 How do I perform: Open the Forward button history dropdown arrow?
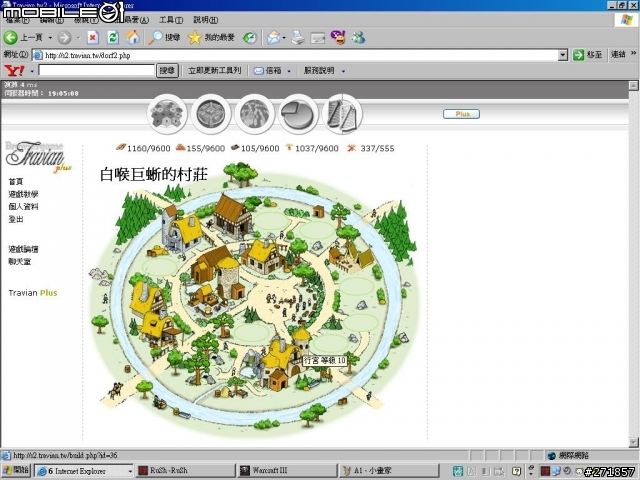tap(78, 38)
